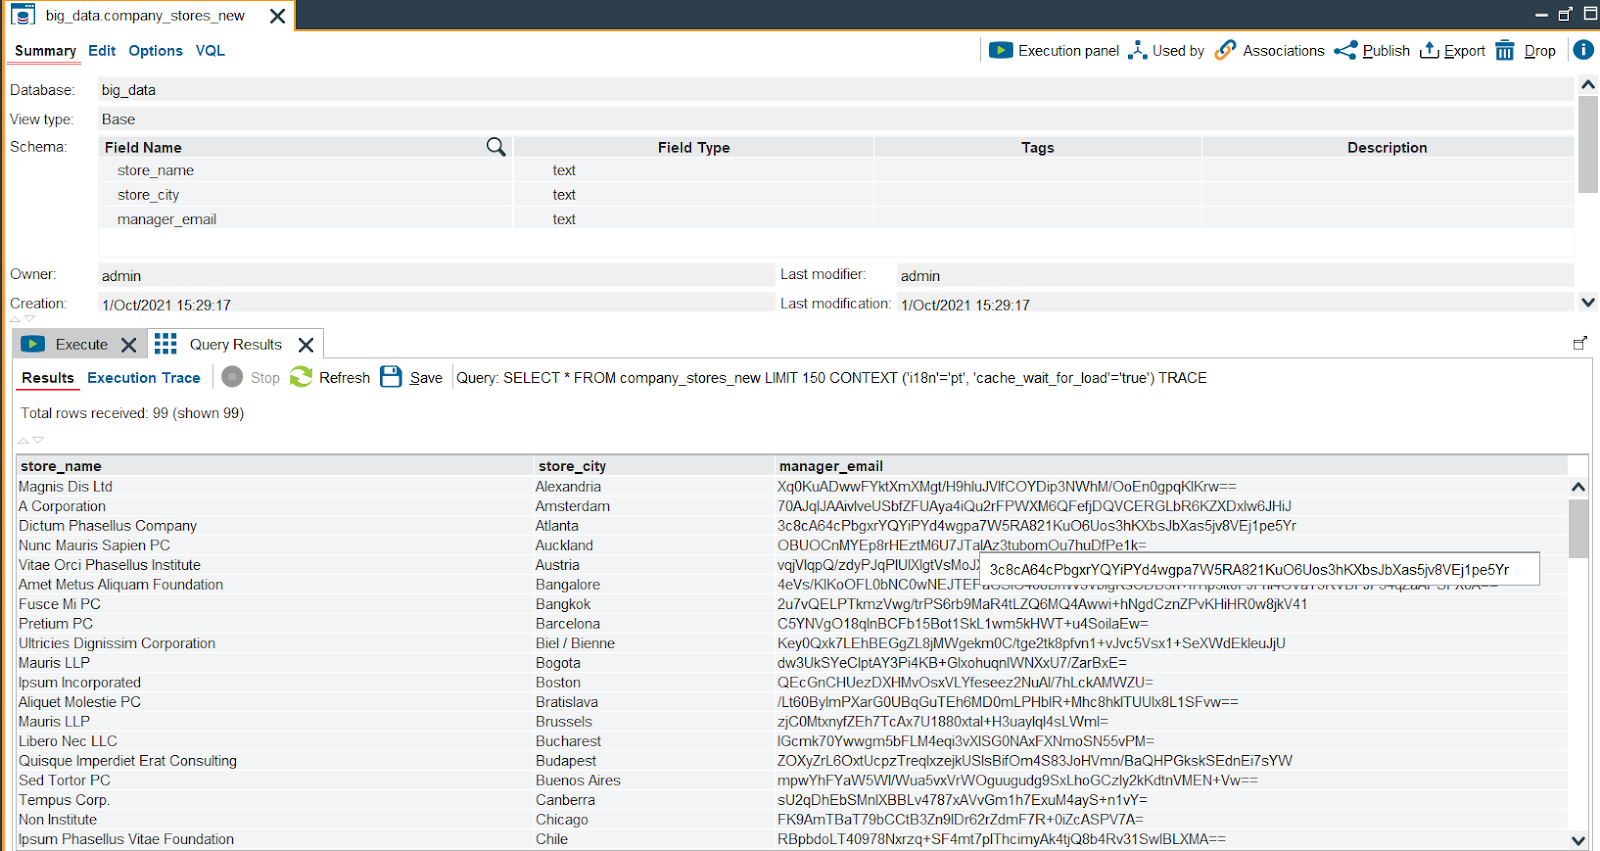
Task: Show Used by dependencies icon
Action: click(1137, 50)
